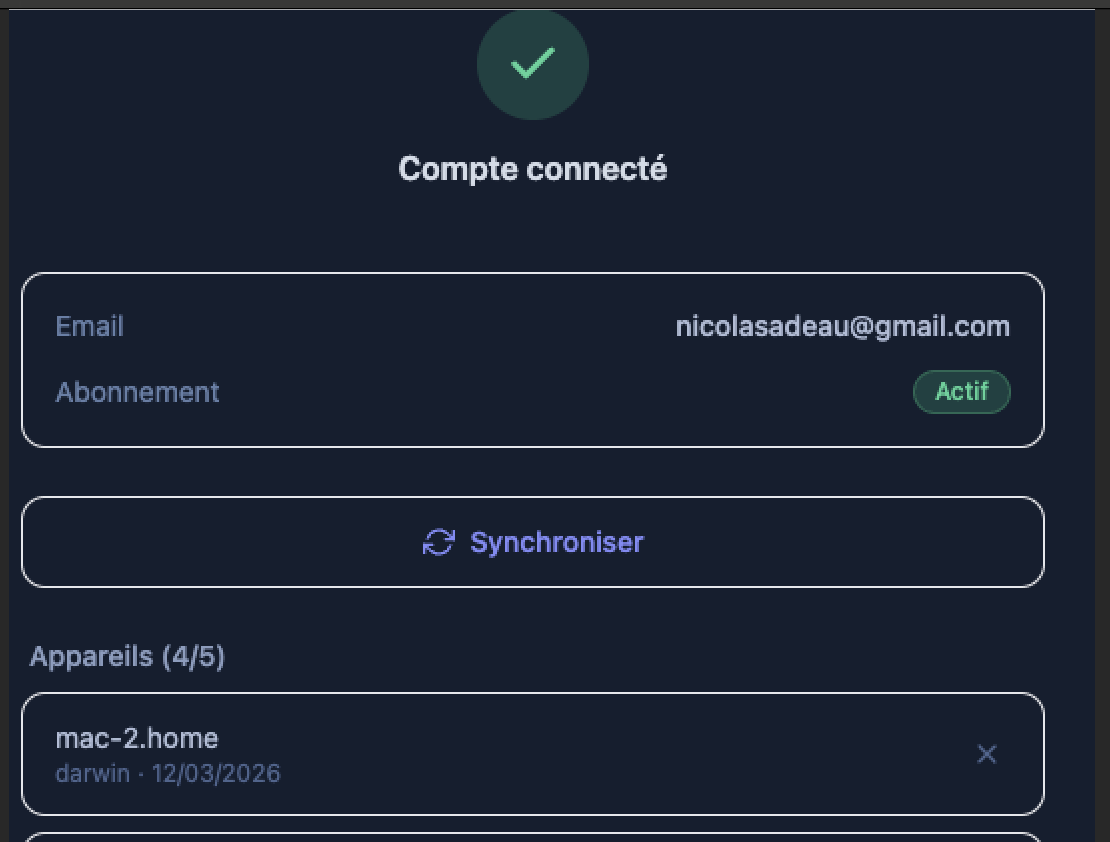Screen dimensions: 1110x842
Task: Click the darwin platform text
Action: click(92, 774)
